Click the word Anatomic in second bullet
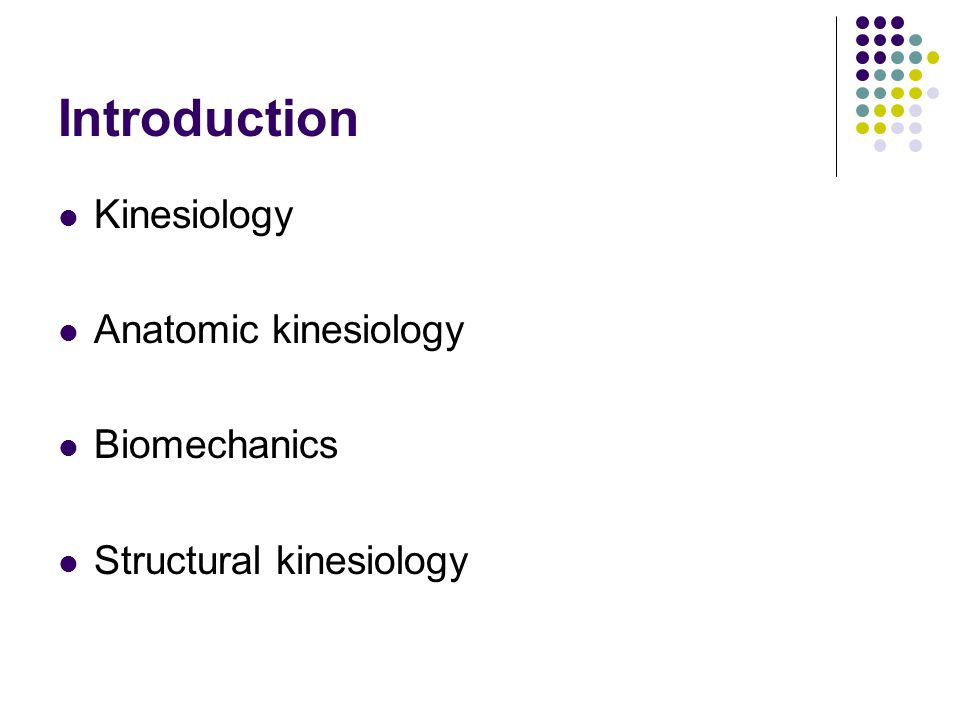 tap(176, 329)
